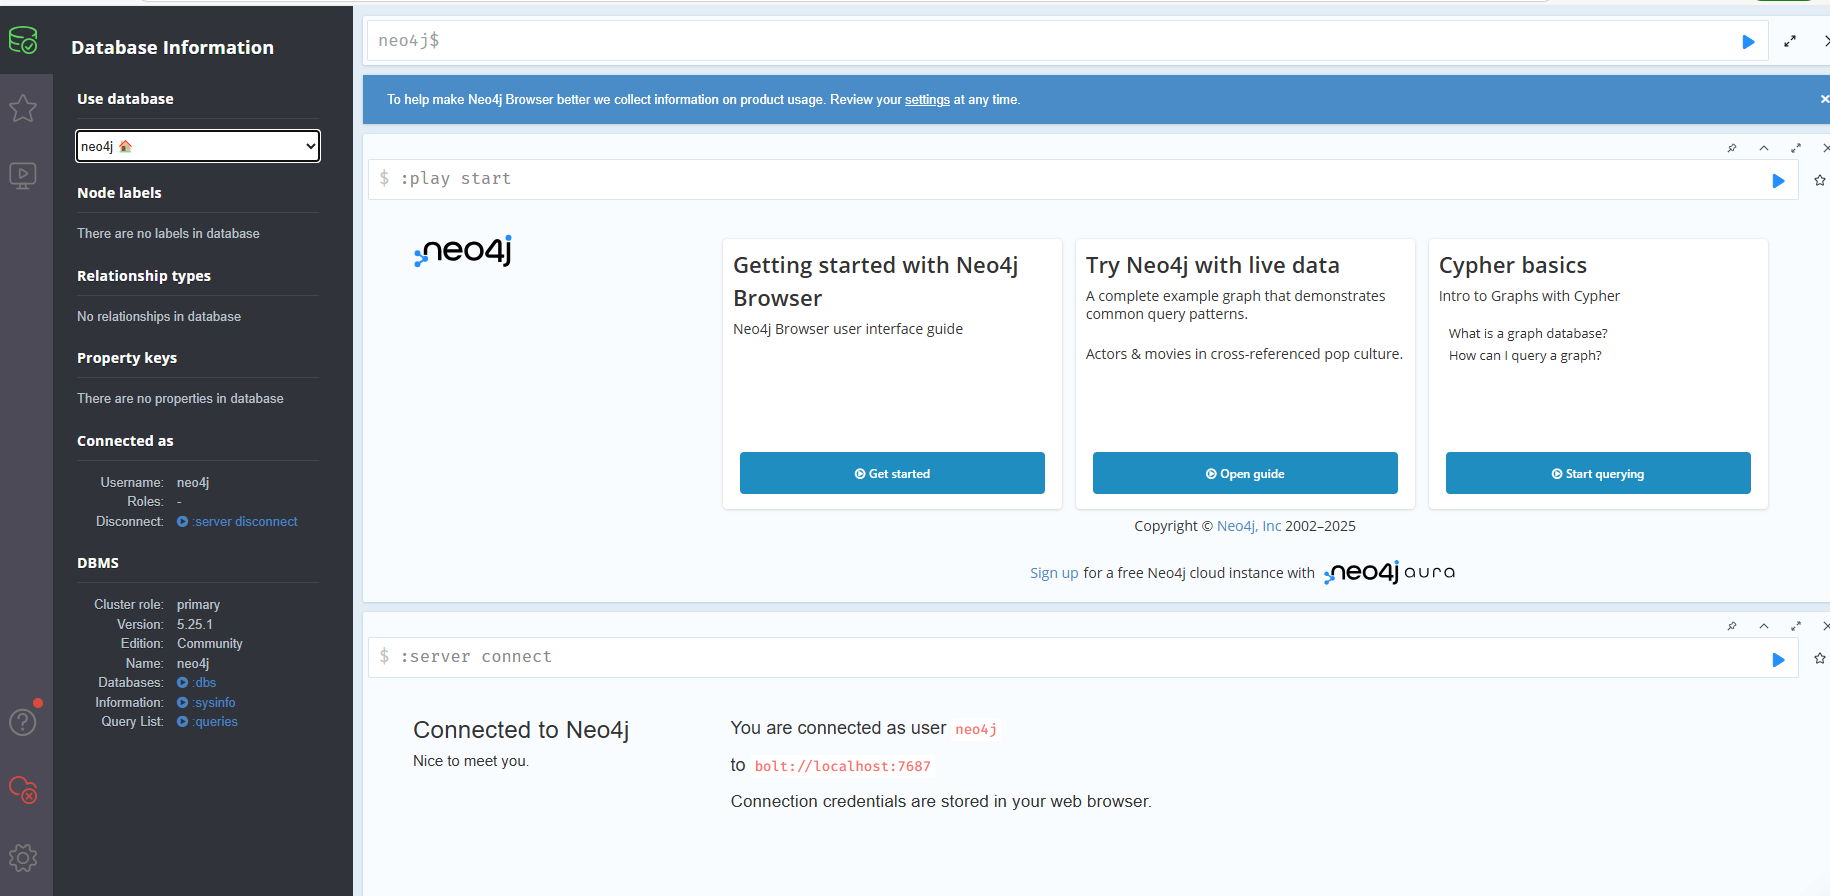The width and height of the screenshot is (1830, 896).
Task: Expand the main query editor to fullscreen
Action: point(1790,41)
